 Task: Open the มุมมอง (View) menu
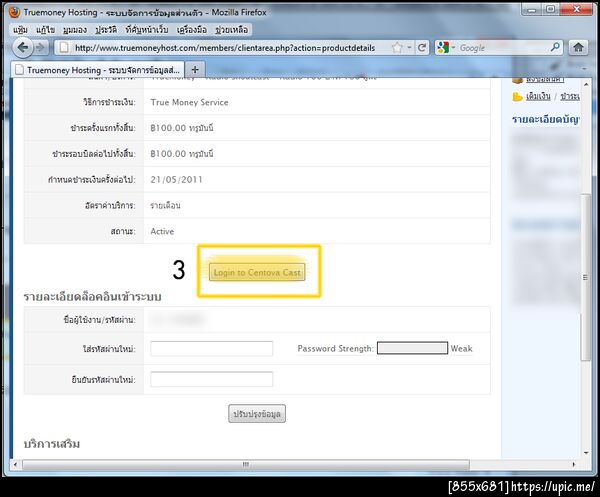click(x=75, y=29)
